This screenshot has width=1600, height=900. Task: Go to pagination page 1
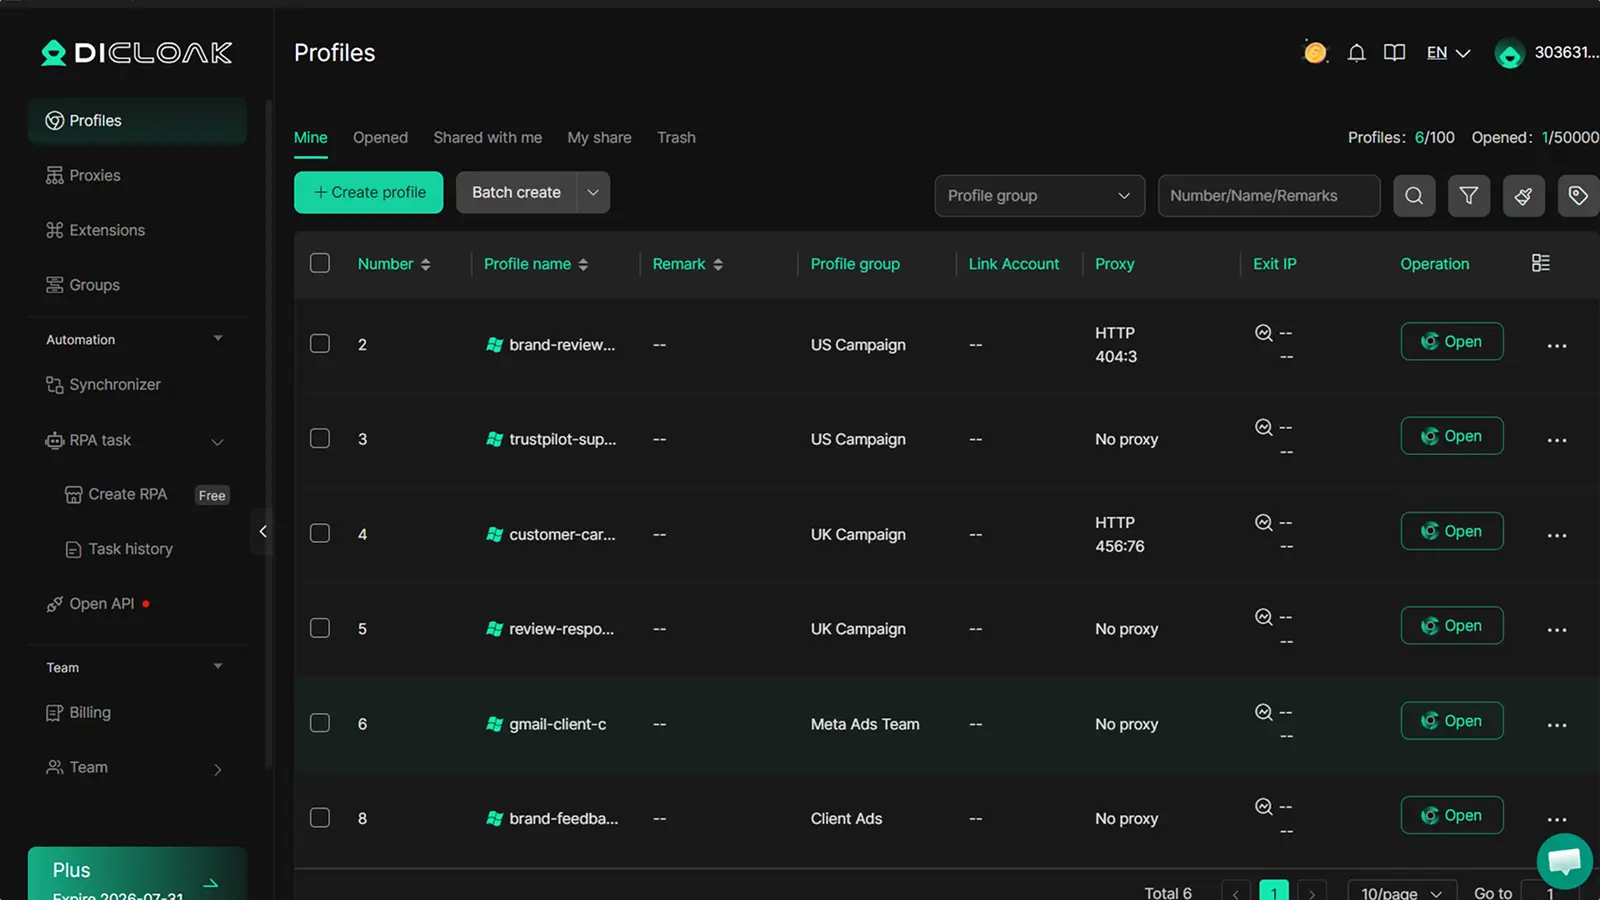(x=1274, y=892)
